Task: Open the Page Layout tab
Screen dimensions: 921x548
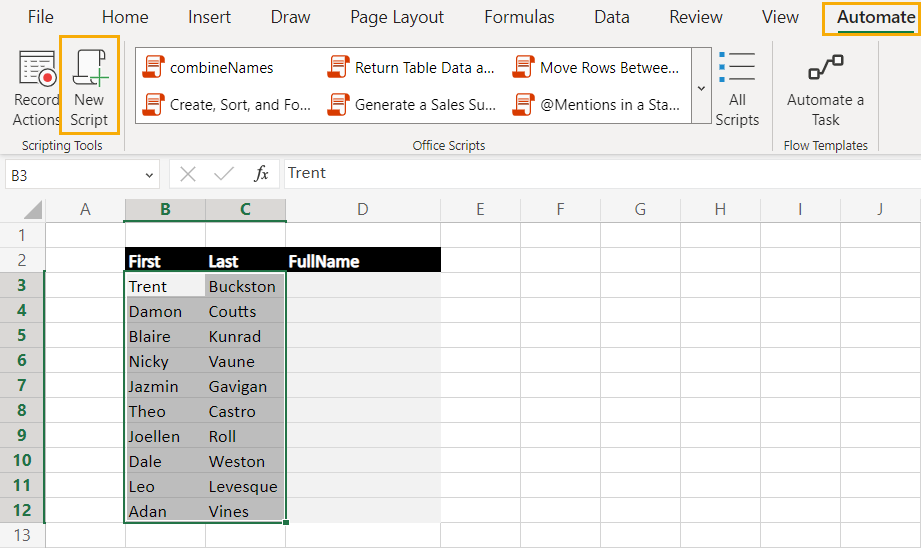Action: click(x=397, y=17)
